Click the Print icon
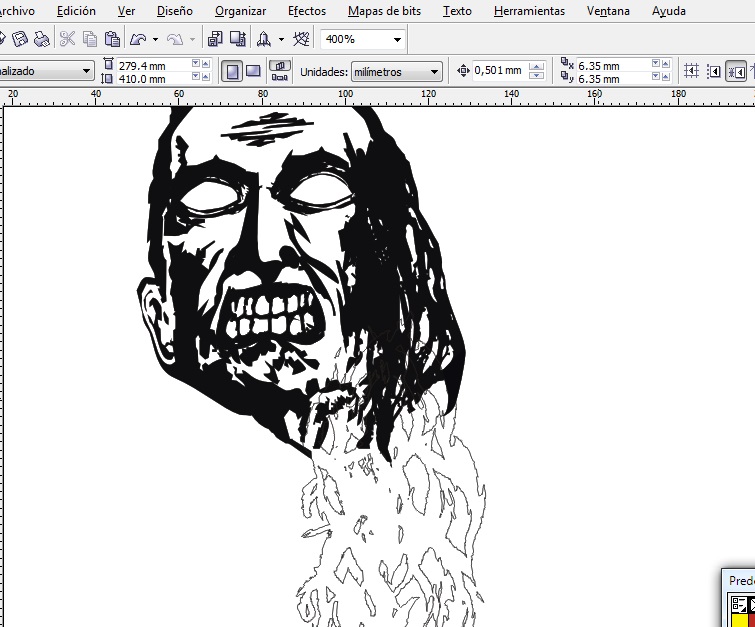The height and width of the screenshot is (627, 755). coord(42,39)
